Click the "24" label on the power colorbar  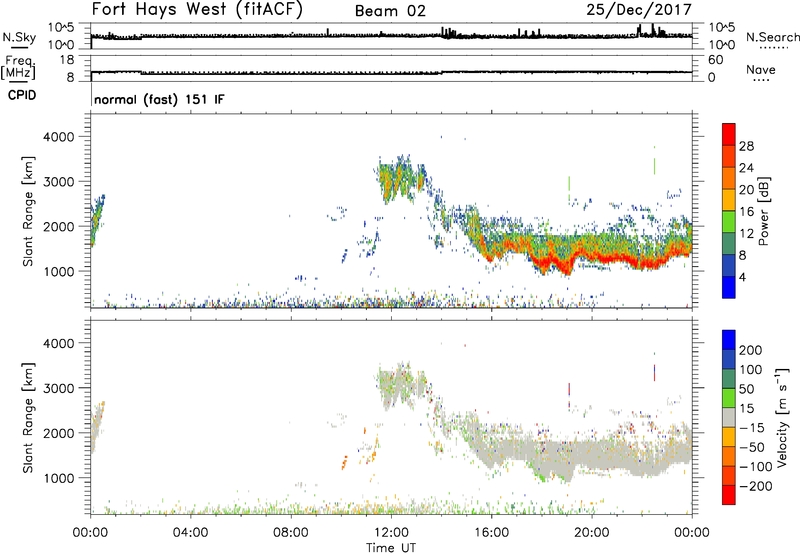click(746, 168)
